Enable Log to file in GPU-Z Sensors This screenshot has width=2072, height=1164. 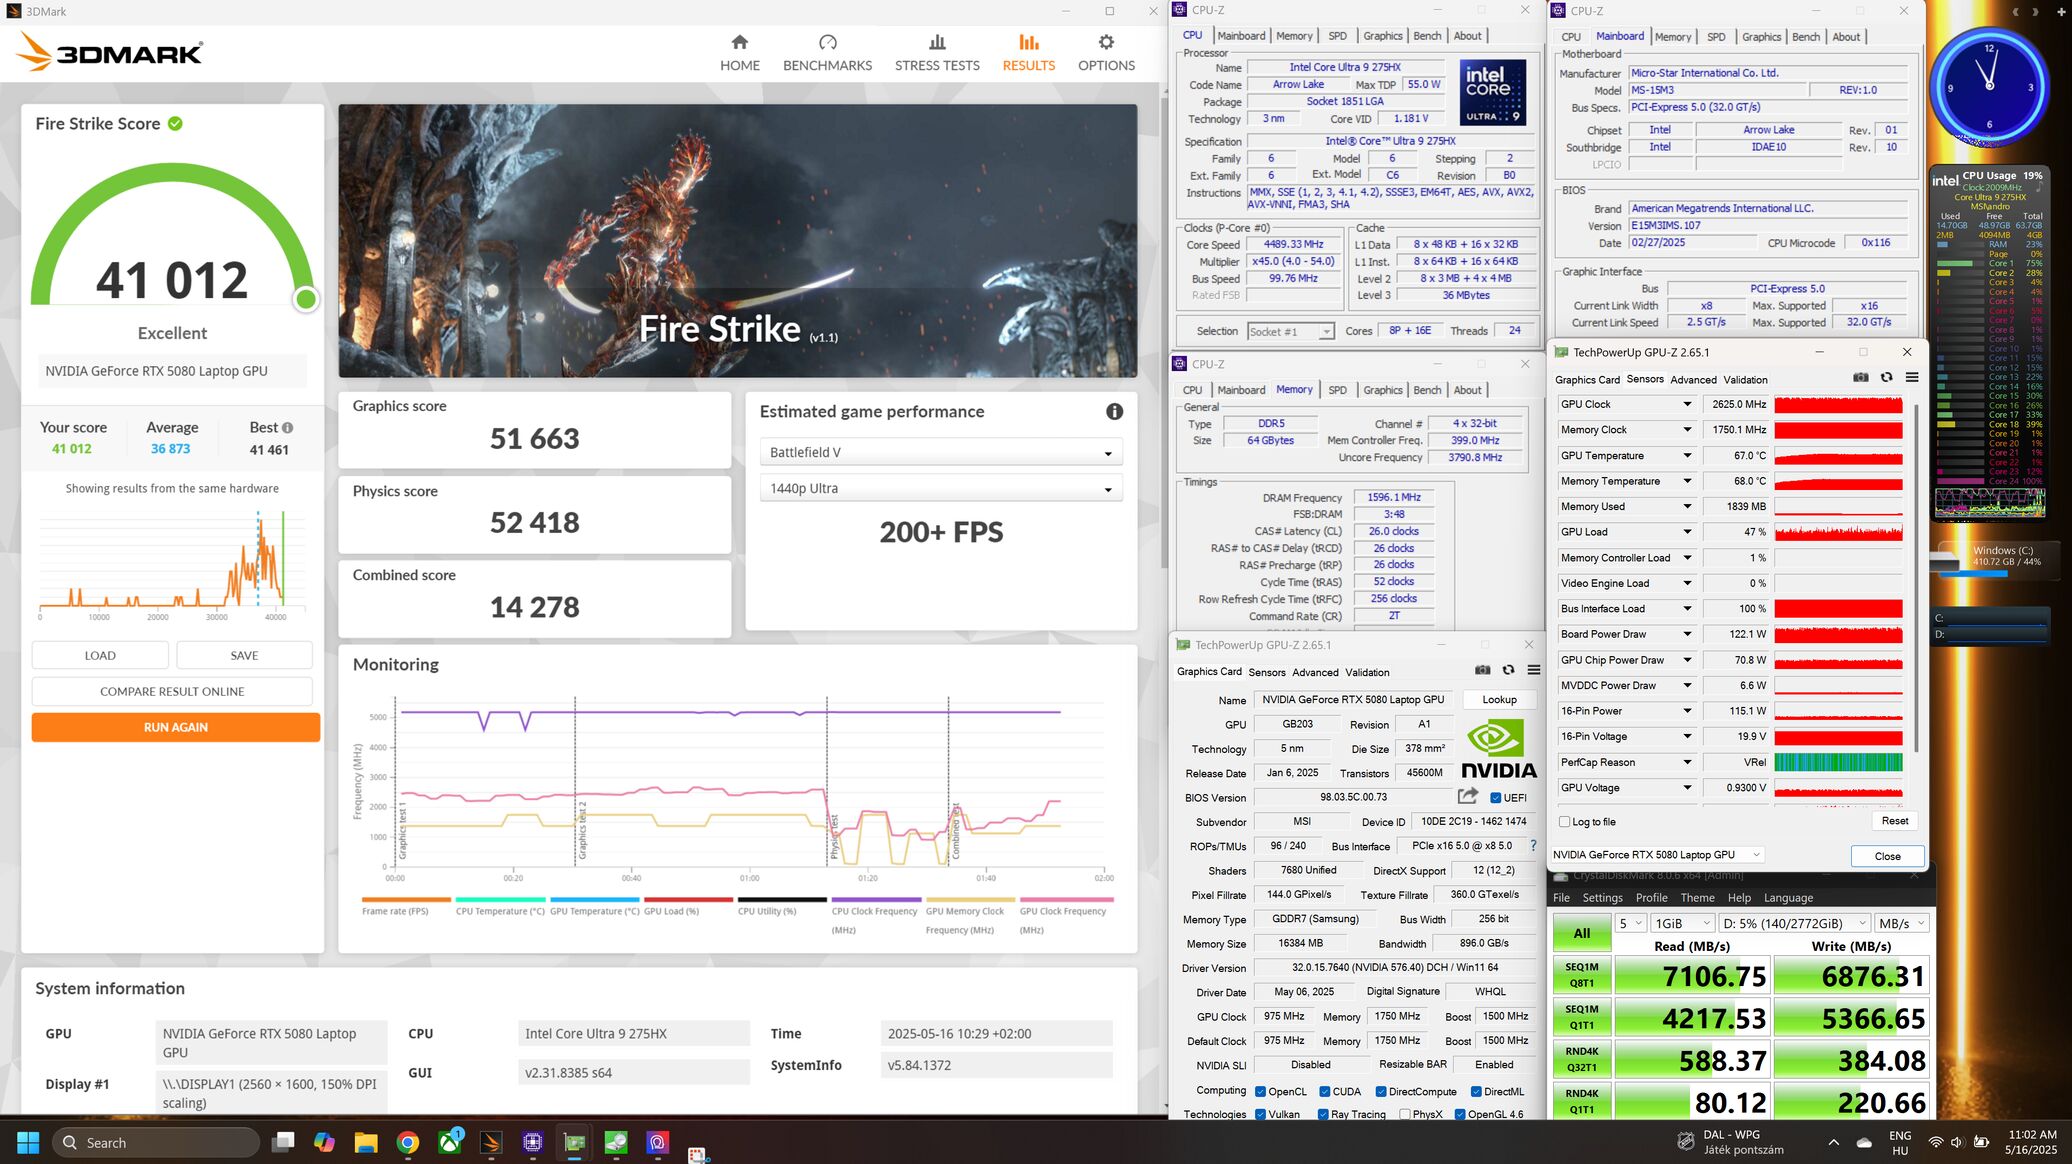click(1564, 822)
